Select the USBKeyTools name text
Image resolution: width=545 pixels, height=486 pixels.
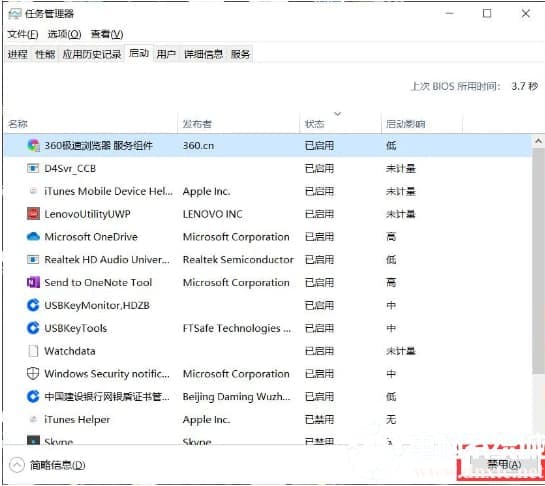tap(75, 328)
